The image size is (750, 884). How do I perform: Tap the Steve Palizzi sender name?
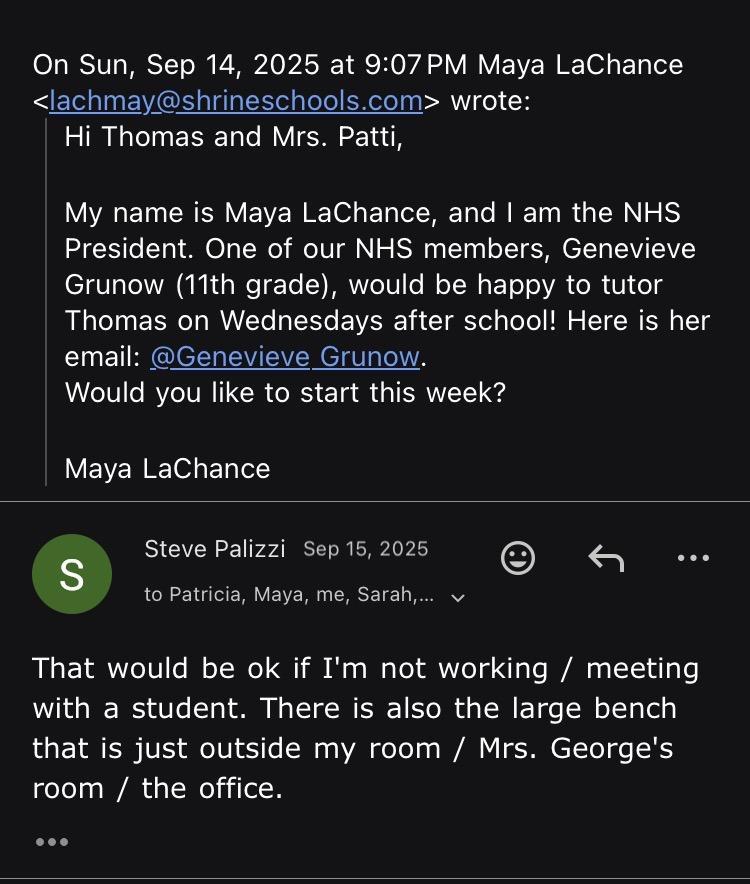tap(215, 549)
